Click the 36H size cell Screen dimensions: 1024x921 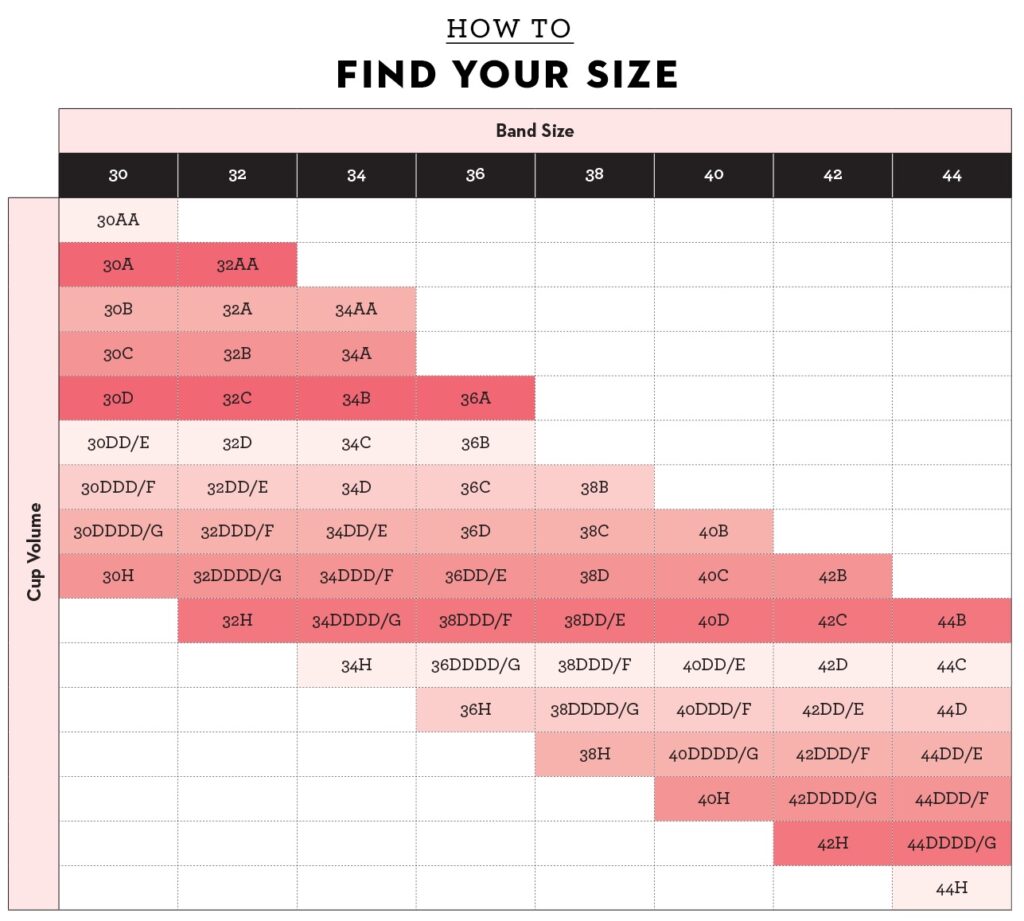pyautogui.click(x=475, y=710)
